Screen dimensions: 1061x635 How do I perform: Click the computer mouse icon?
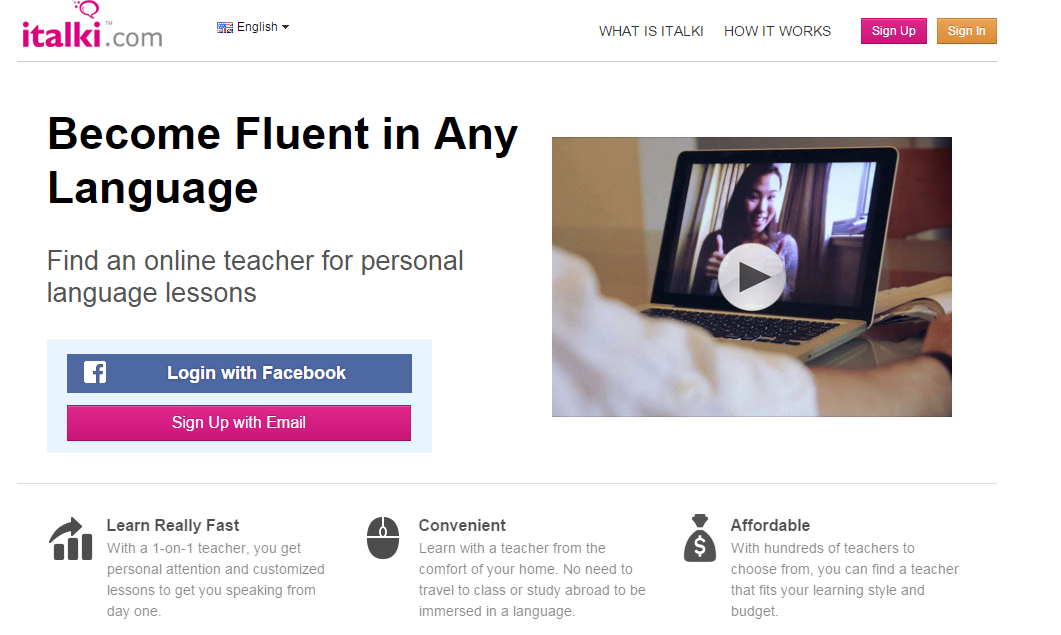[x=383, y=538]
